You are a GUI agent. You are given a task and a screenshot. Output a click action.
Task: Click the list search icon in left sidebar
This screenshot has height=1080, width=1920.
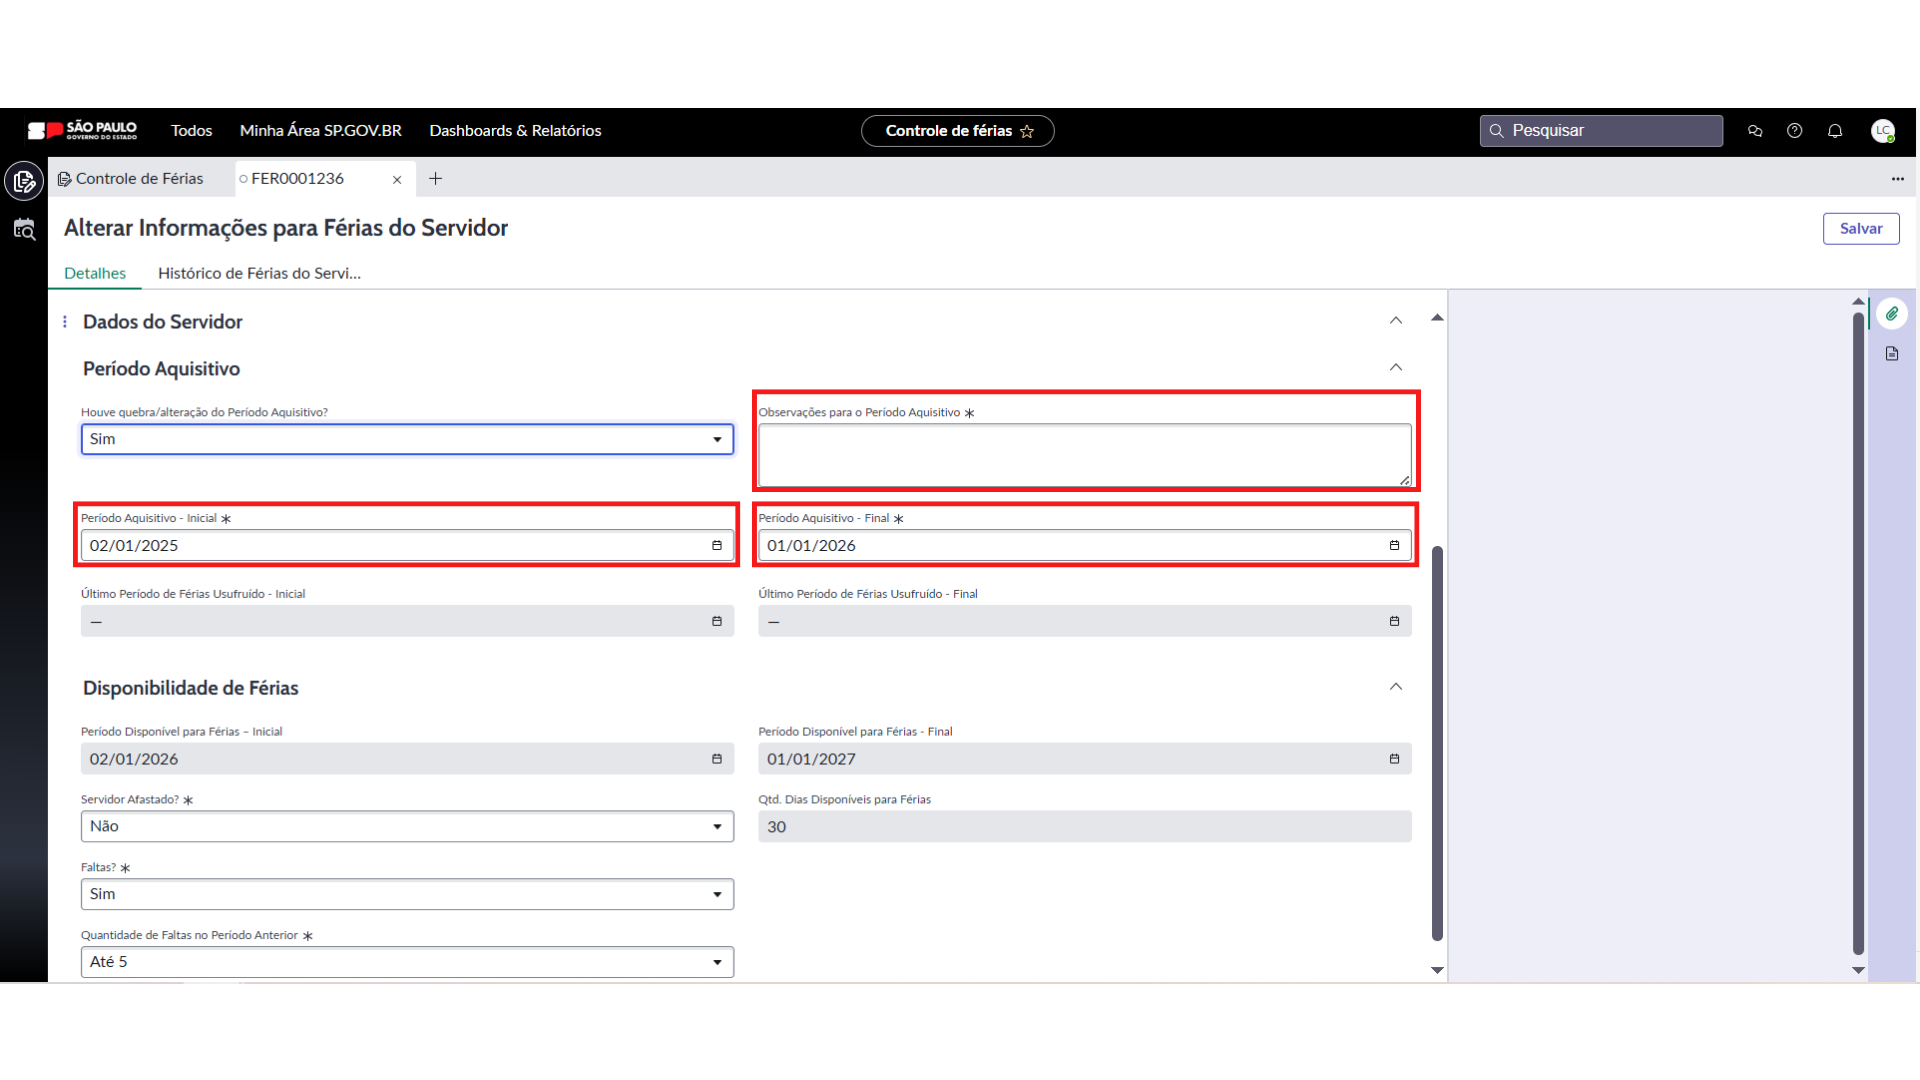(x=24, y=230)
